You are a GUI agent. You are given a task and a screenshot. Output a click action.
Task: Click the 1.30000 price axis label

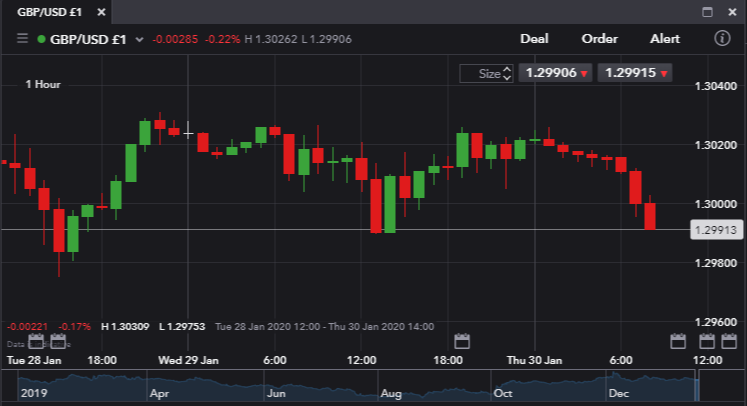coord(716,204)
